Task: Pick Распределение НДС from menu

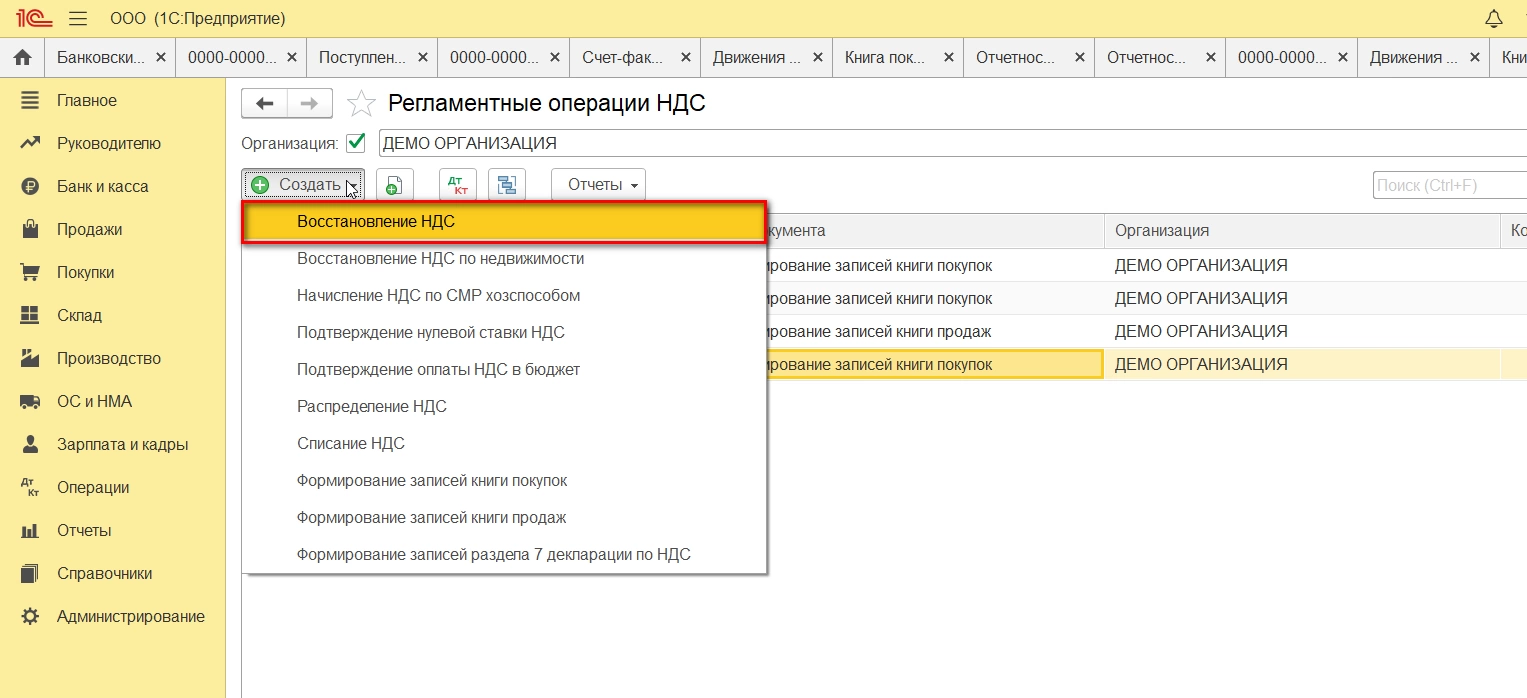Action: tap(371, 406)
